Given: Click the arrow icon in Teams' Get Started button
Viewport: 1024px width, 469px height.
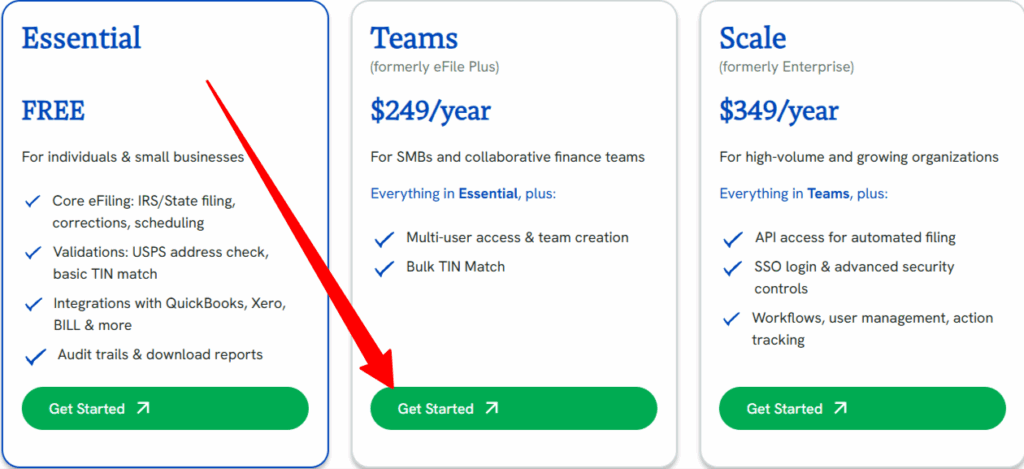Looking at the screenshot, I should (491, 408).
